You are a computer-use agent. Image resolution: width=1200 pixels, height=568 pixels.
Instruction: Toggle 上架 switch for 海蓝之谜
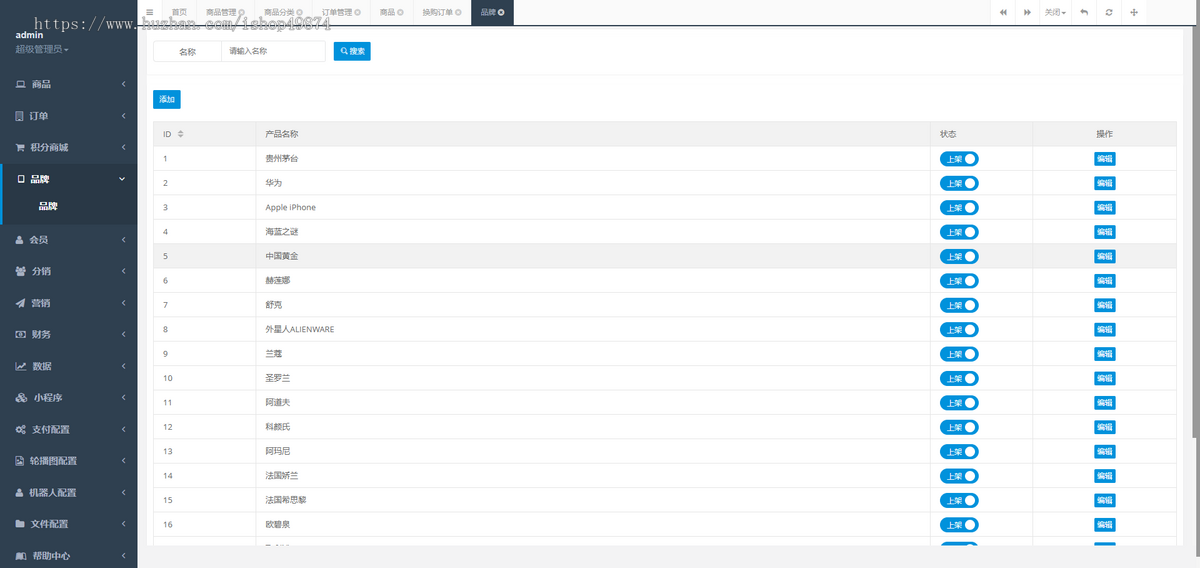[959, 232]
